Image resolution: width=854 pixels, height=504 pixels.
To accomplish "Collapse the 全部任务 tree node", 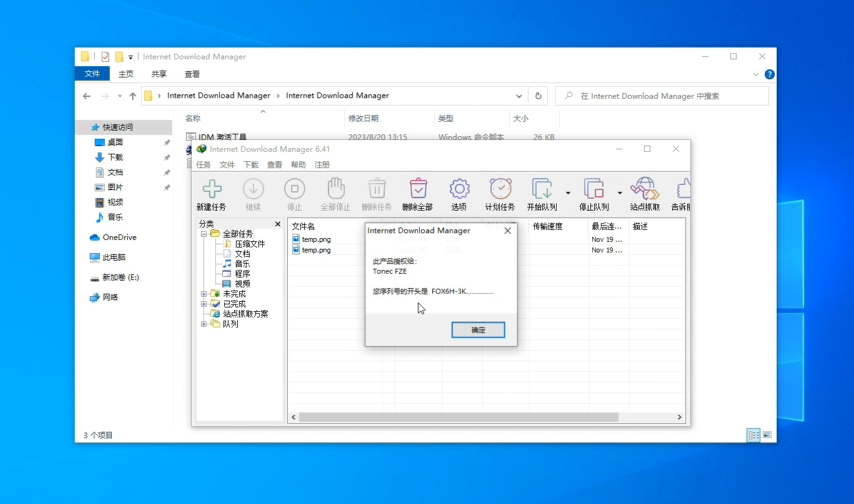I will pyautogui.click(x=204, y=234).
